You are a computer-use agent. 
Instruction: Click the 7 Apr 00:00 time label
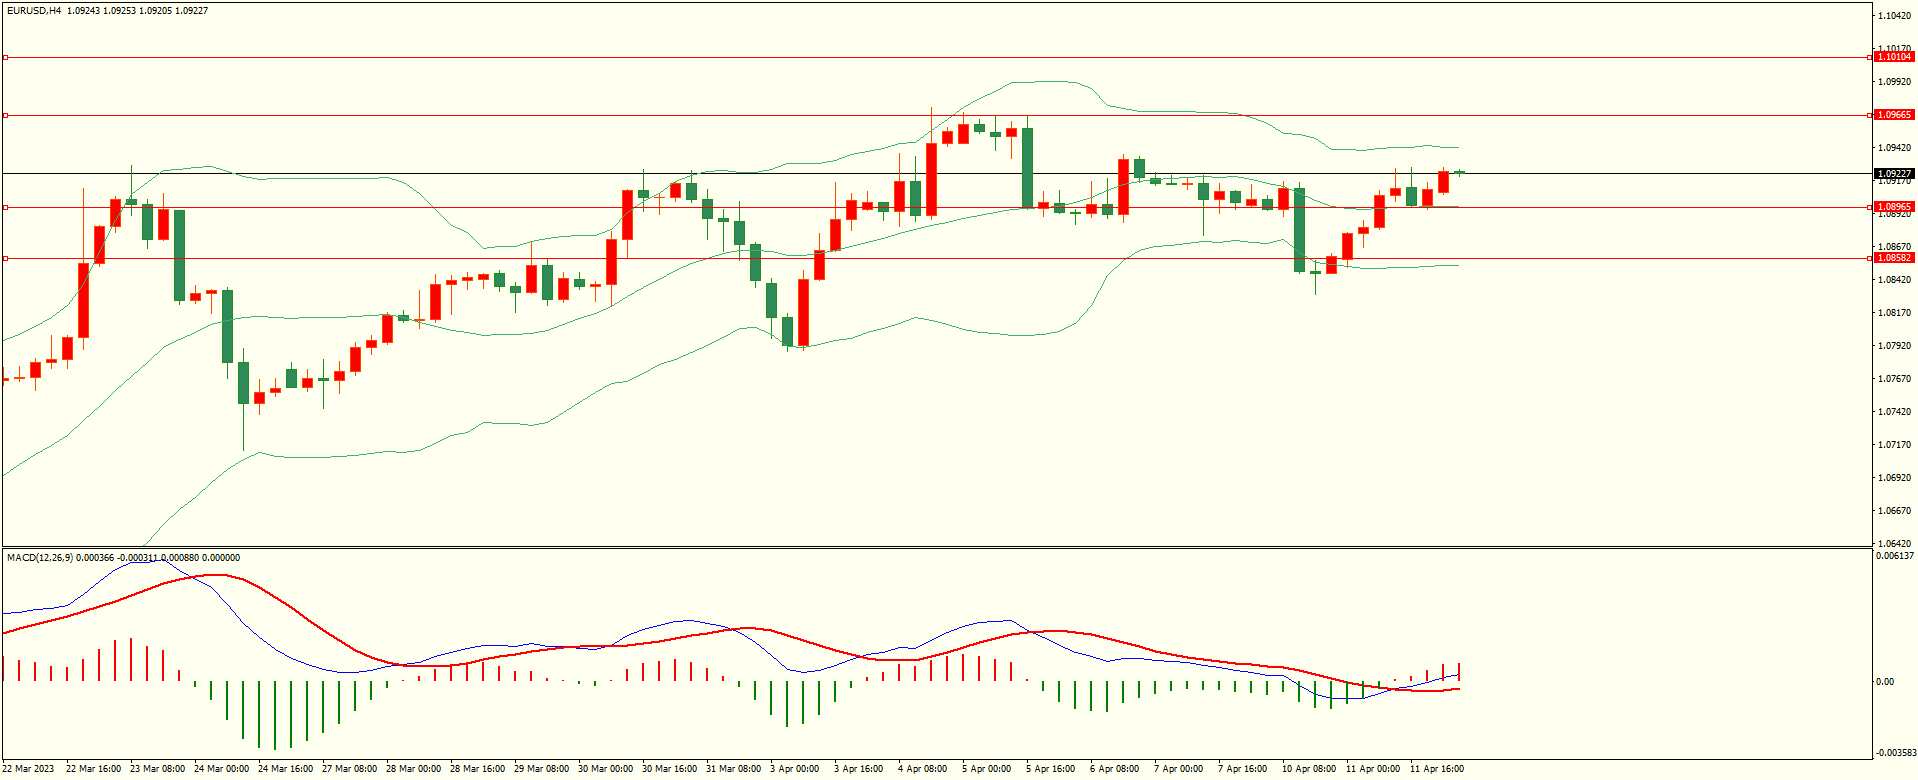[x=1178, y=769]
